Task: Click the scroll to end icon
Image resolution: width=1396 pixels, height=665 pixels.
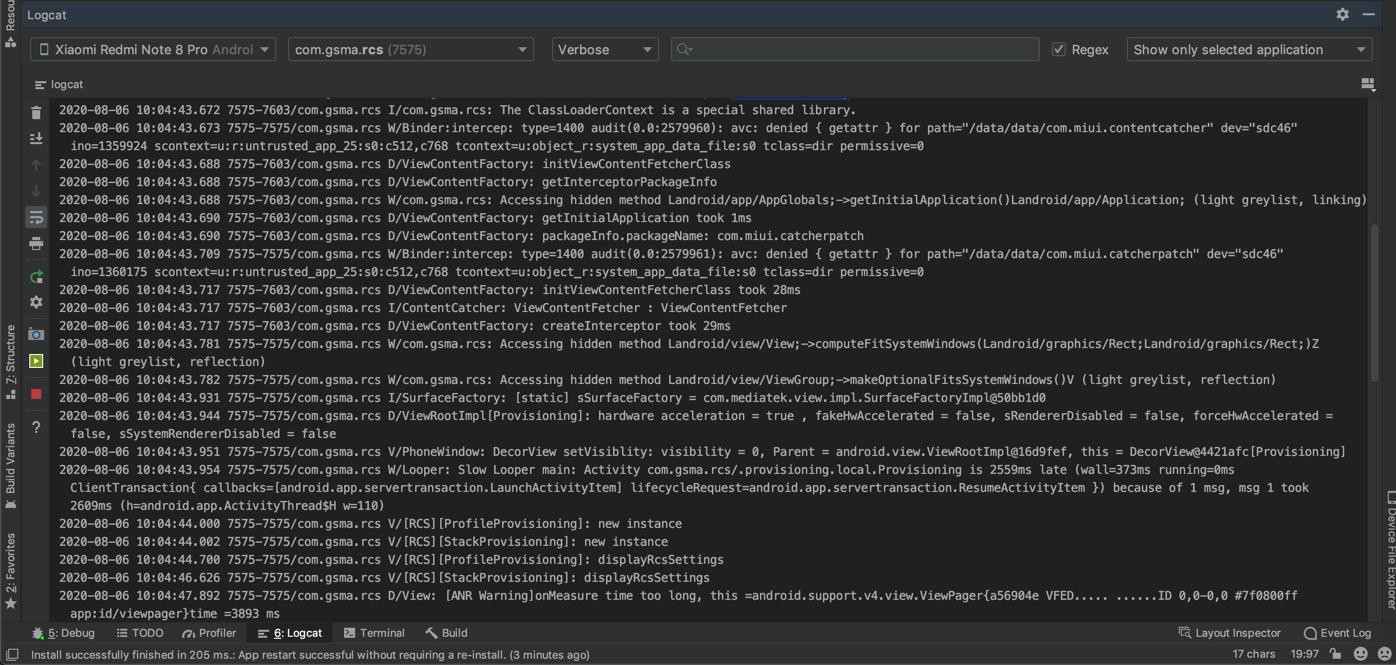Action: [37, 139]
